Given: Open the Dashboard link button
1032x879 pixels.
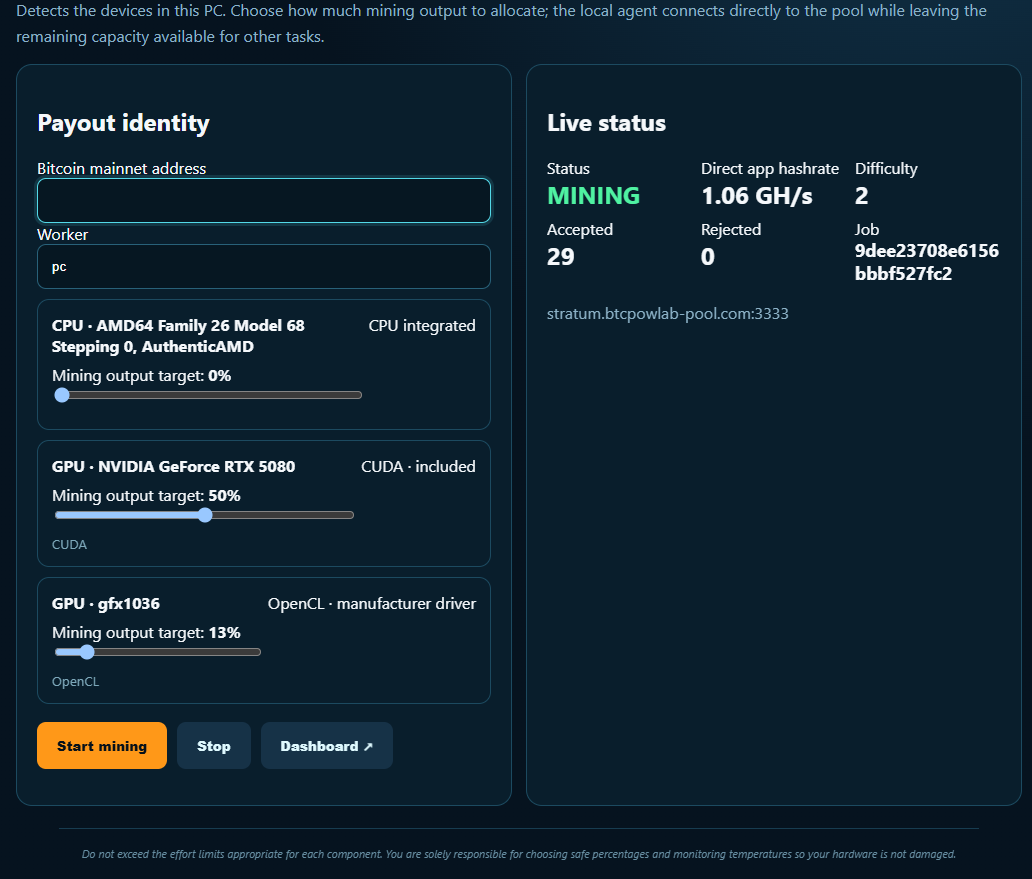Looking at the screenshot, I should point(326,745).
